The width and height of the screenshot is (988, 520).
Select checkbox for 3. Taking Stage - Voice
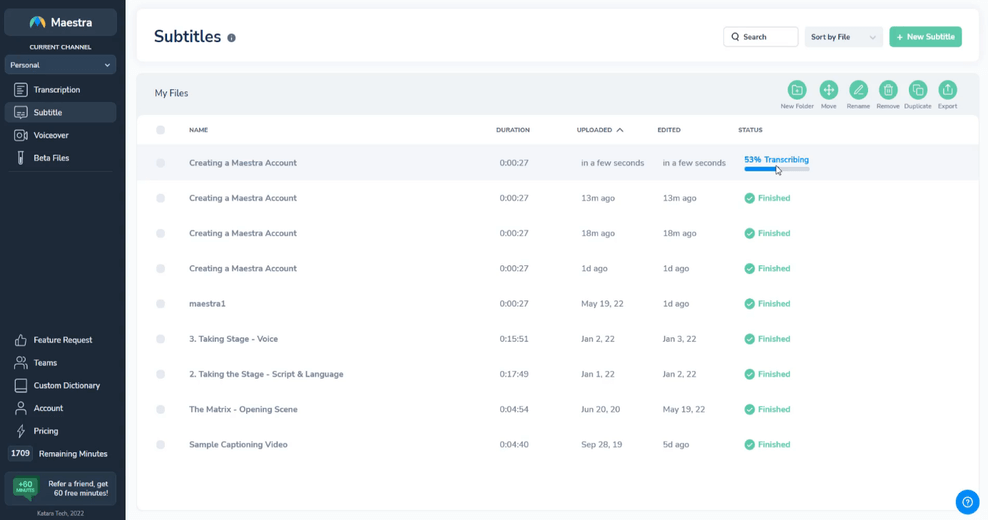click(161, 339)
